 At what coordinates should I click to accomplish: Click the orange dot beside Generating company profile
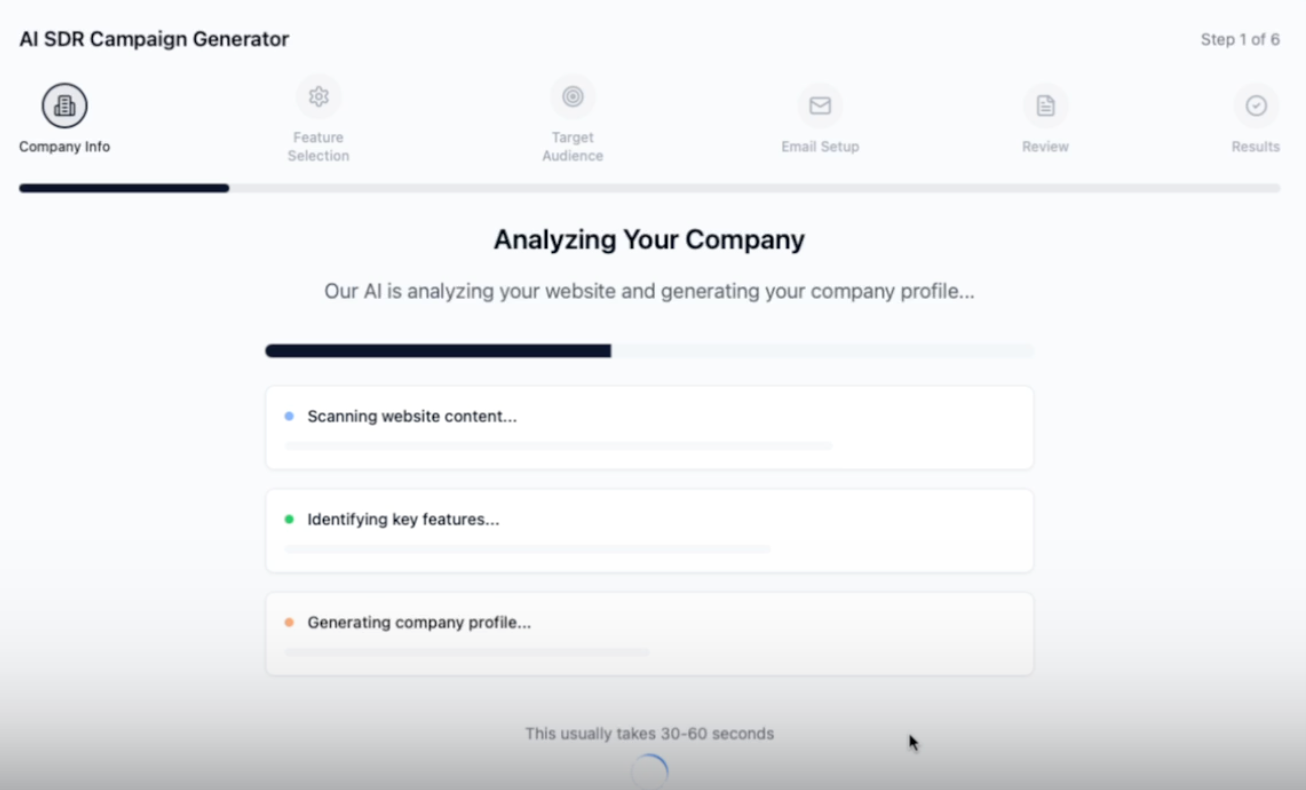289,622
